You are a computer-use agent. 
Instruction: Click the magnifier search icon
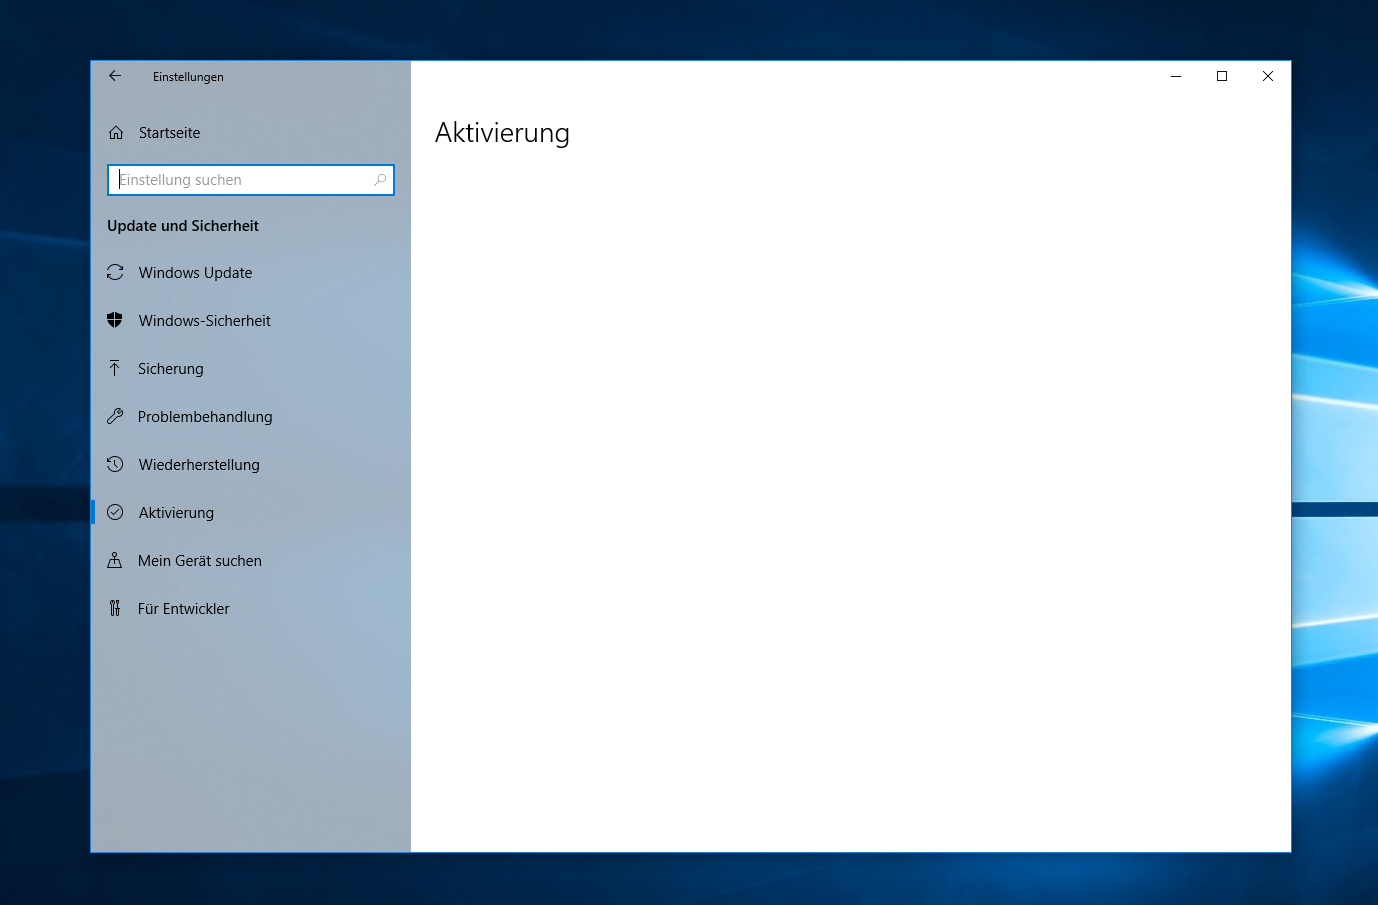point(380,180)
